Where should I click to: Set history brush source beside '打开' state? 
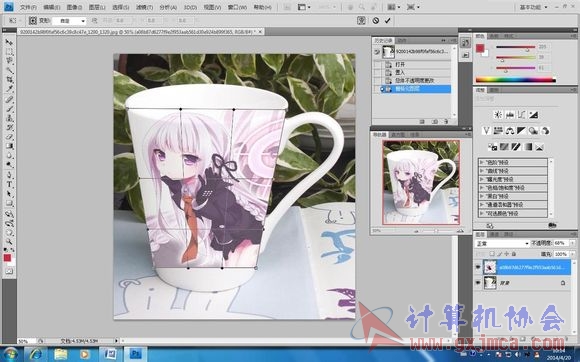tap(377, 64)
